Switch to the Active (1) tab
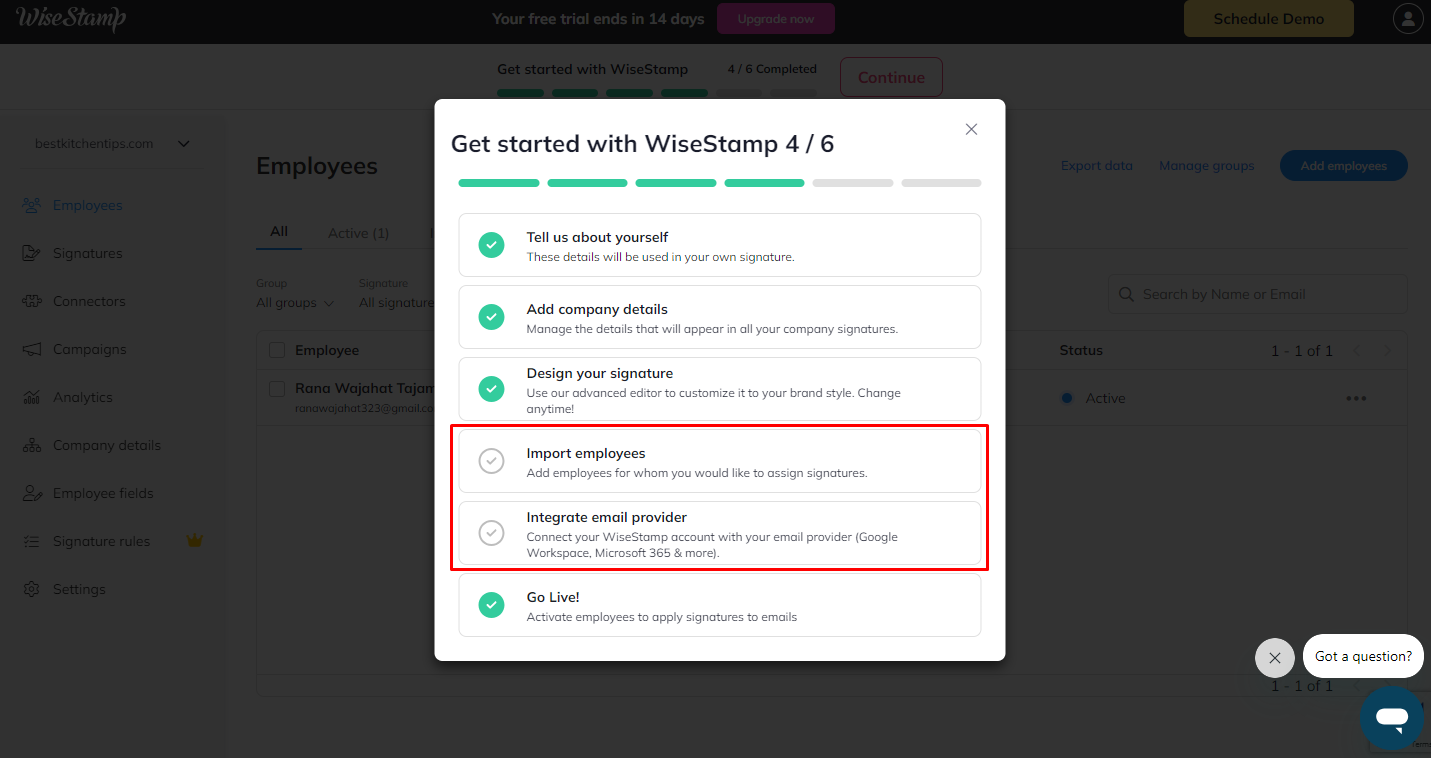1431x758 pixels. point(358,233)
